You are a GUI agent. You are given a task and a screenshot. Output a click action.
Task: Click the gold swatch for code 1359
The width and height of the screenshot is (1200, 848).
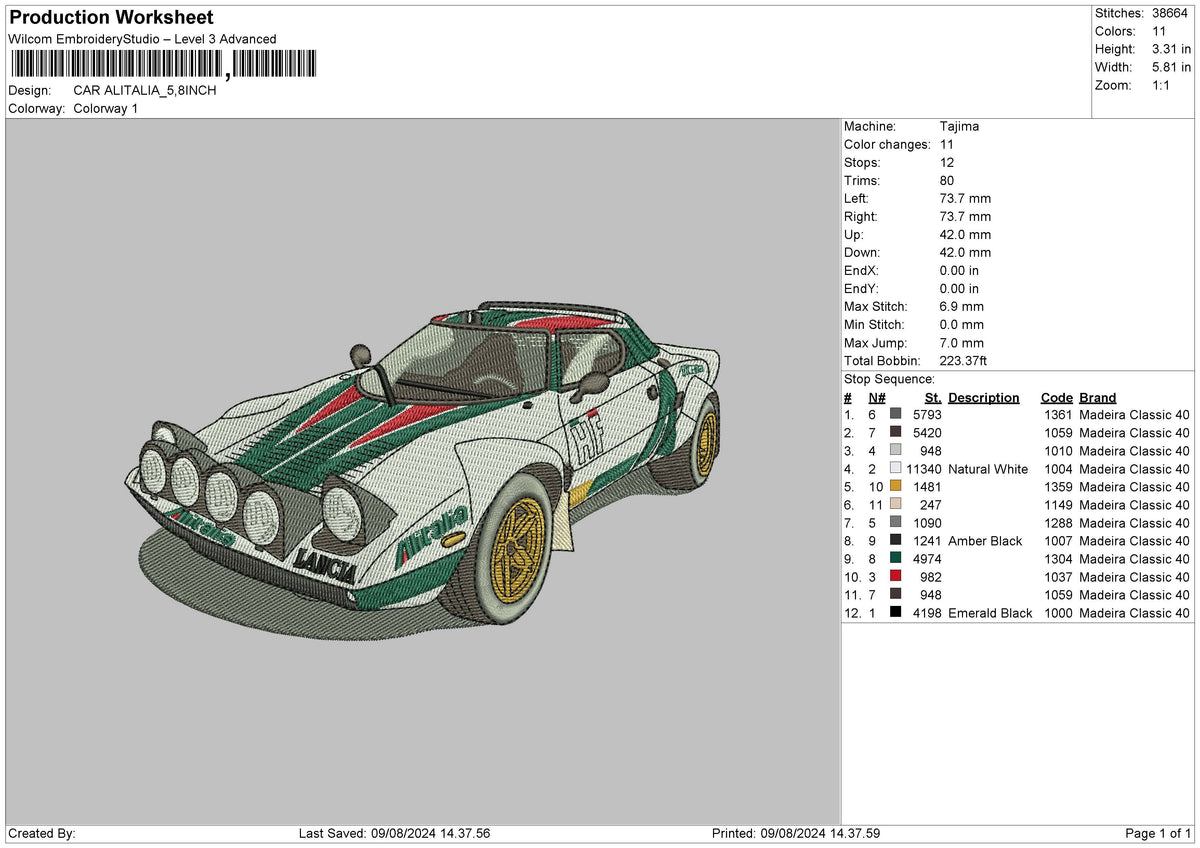click(x=895, y=486)
